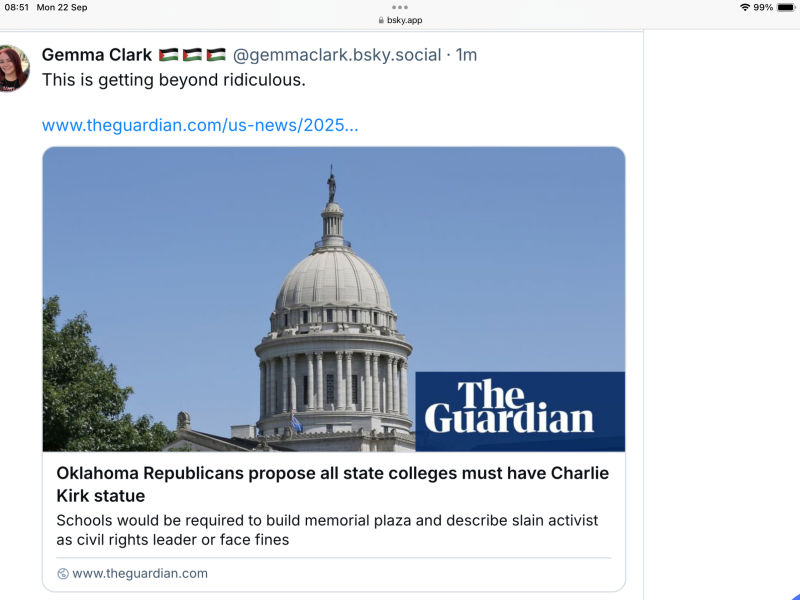Click the Gemma Clark display name
The height and width of the screenshot is (600, 800).
(x=97, y=55)
